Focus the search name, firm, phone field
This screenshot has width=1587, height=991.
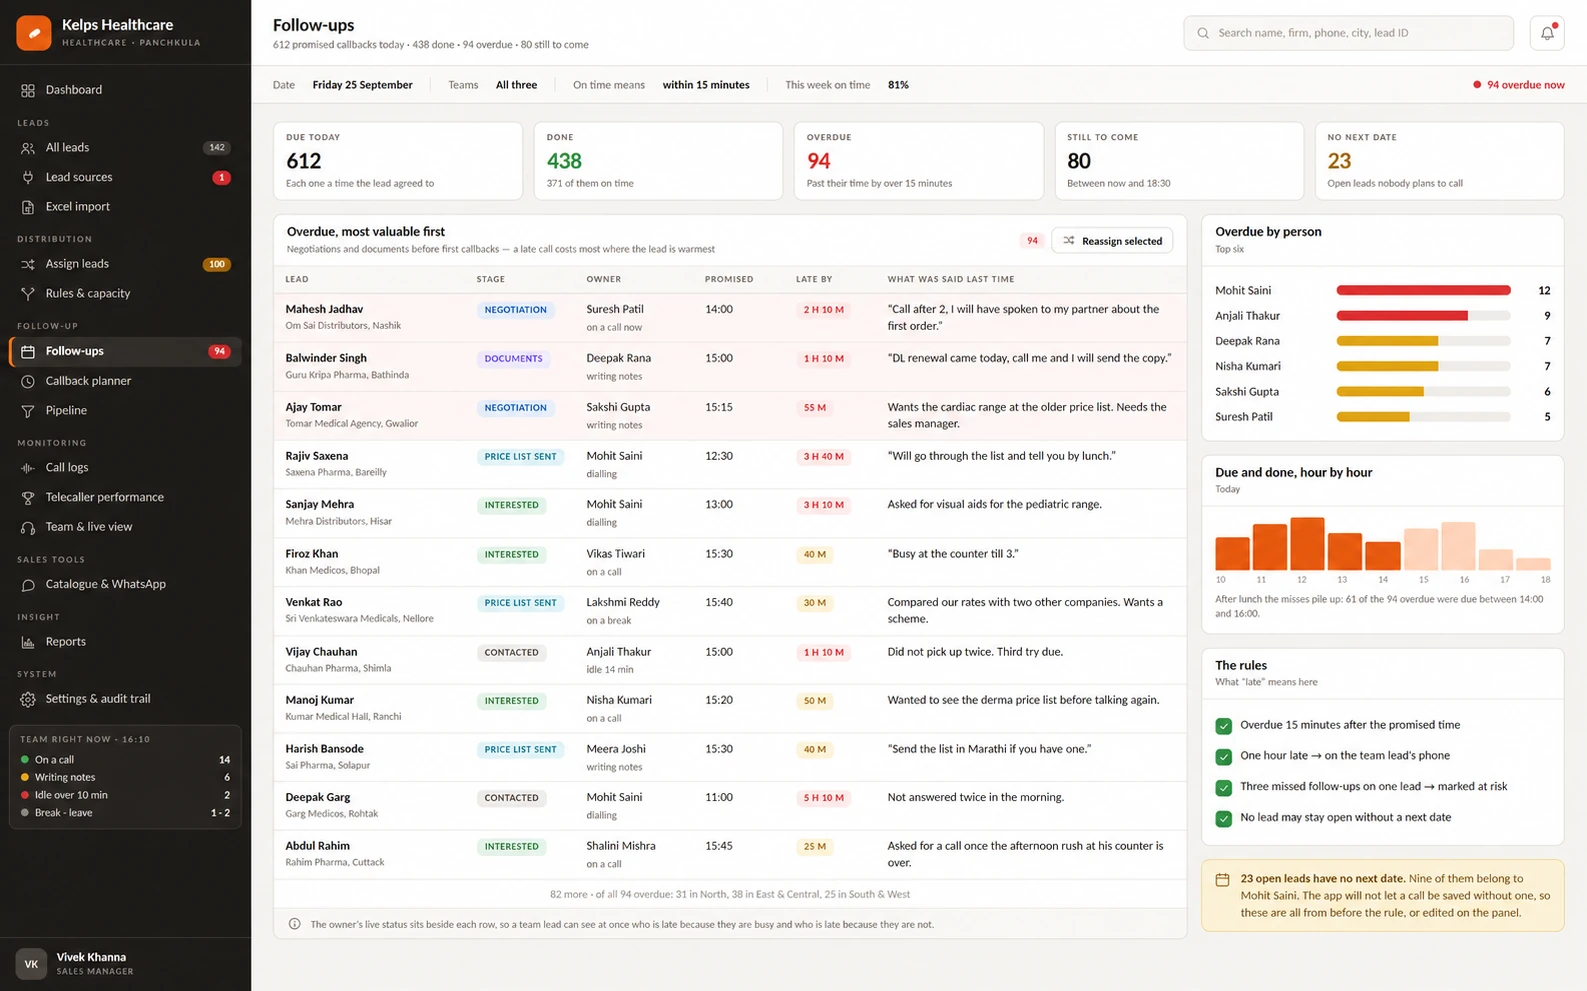point(1348,33)
